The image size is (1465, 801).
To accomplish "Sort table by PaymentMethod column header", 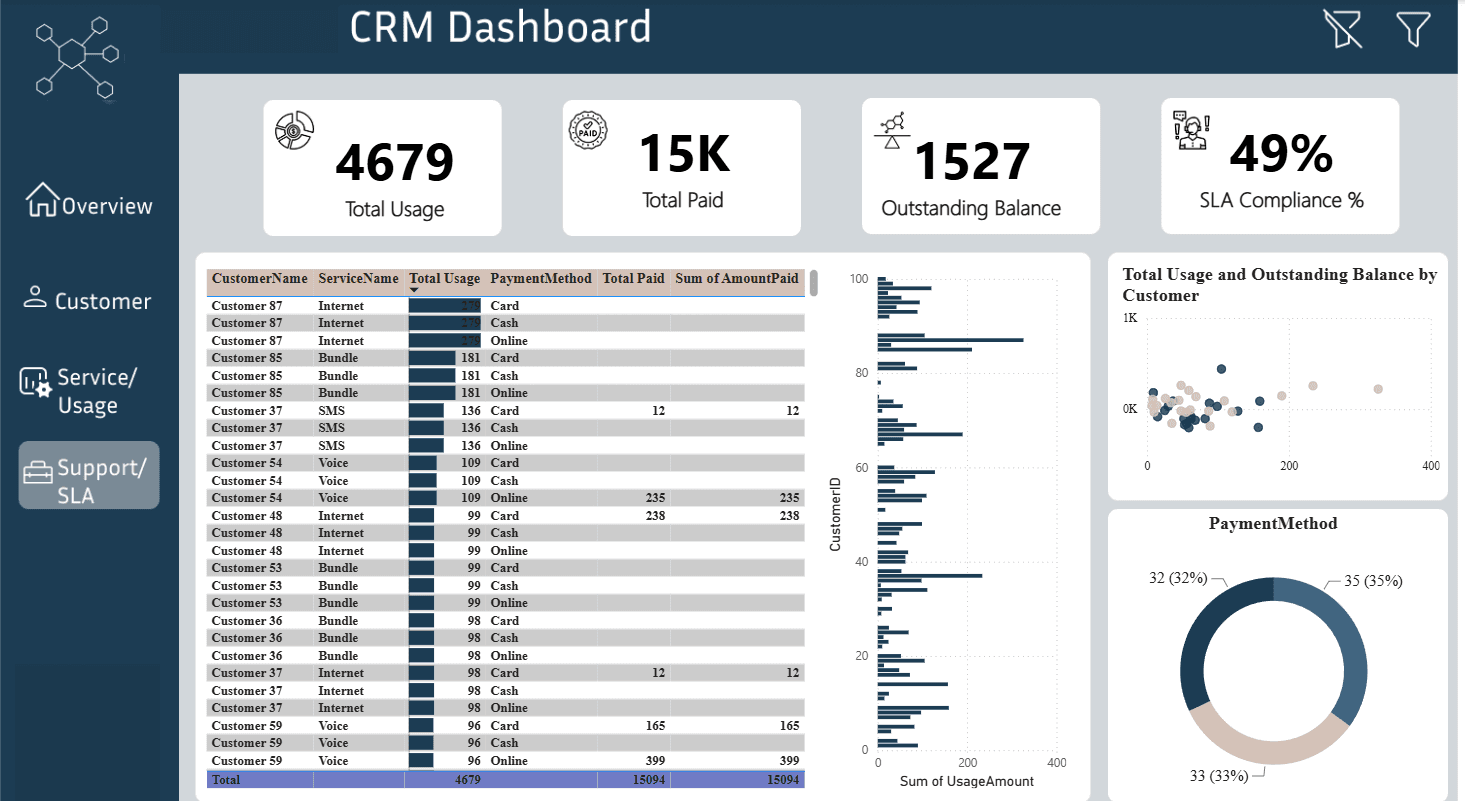I will pos(540,279).
